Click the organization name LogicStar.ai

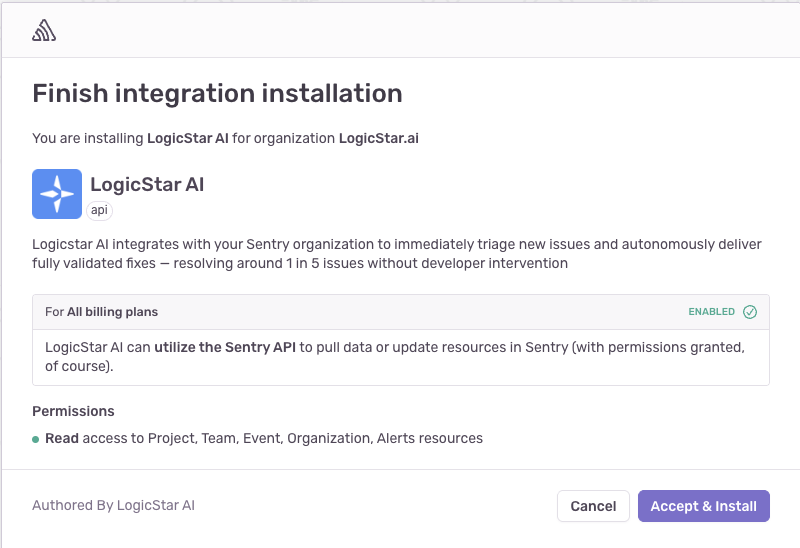(x=379, y=138)
